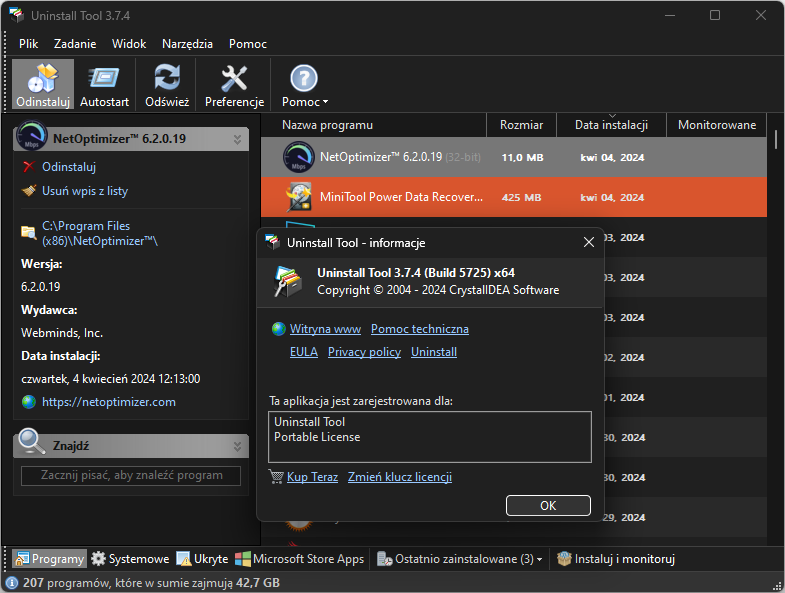The width and height of the screenshot is (785, 593).
Task: Open the Pomoc menu in menu bar
Action: 248,44
